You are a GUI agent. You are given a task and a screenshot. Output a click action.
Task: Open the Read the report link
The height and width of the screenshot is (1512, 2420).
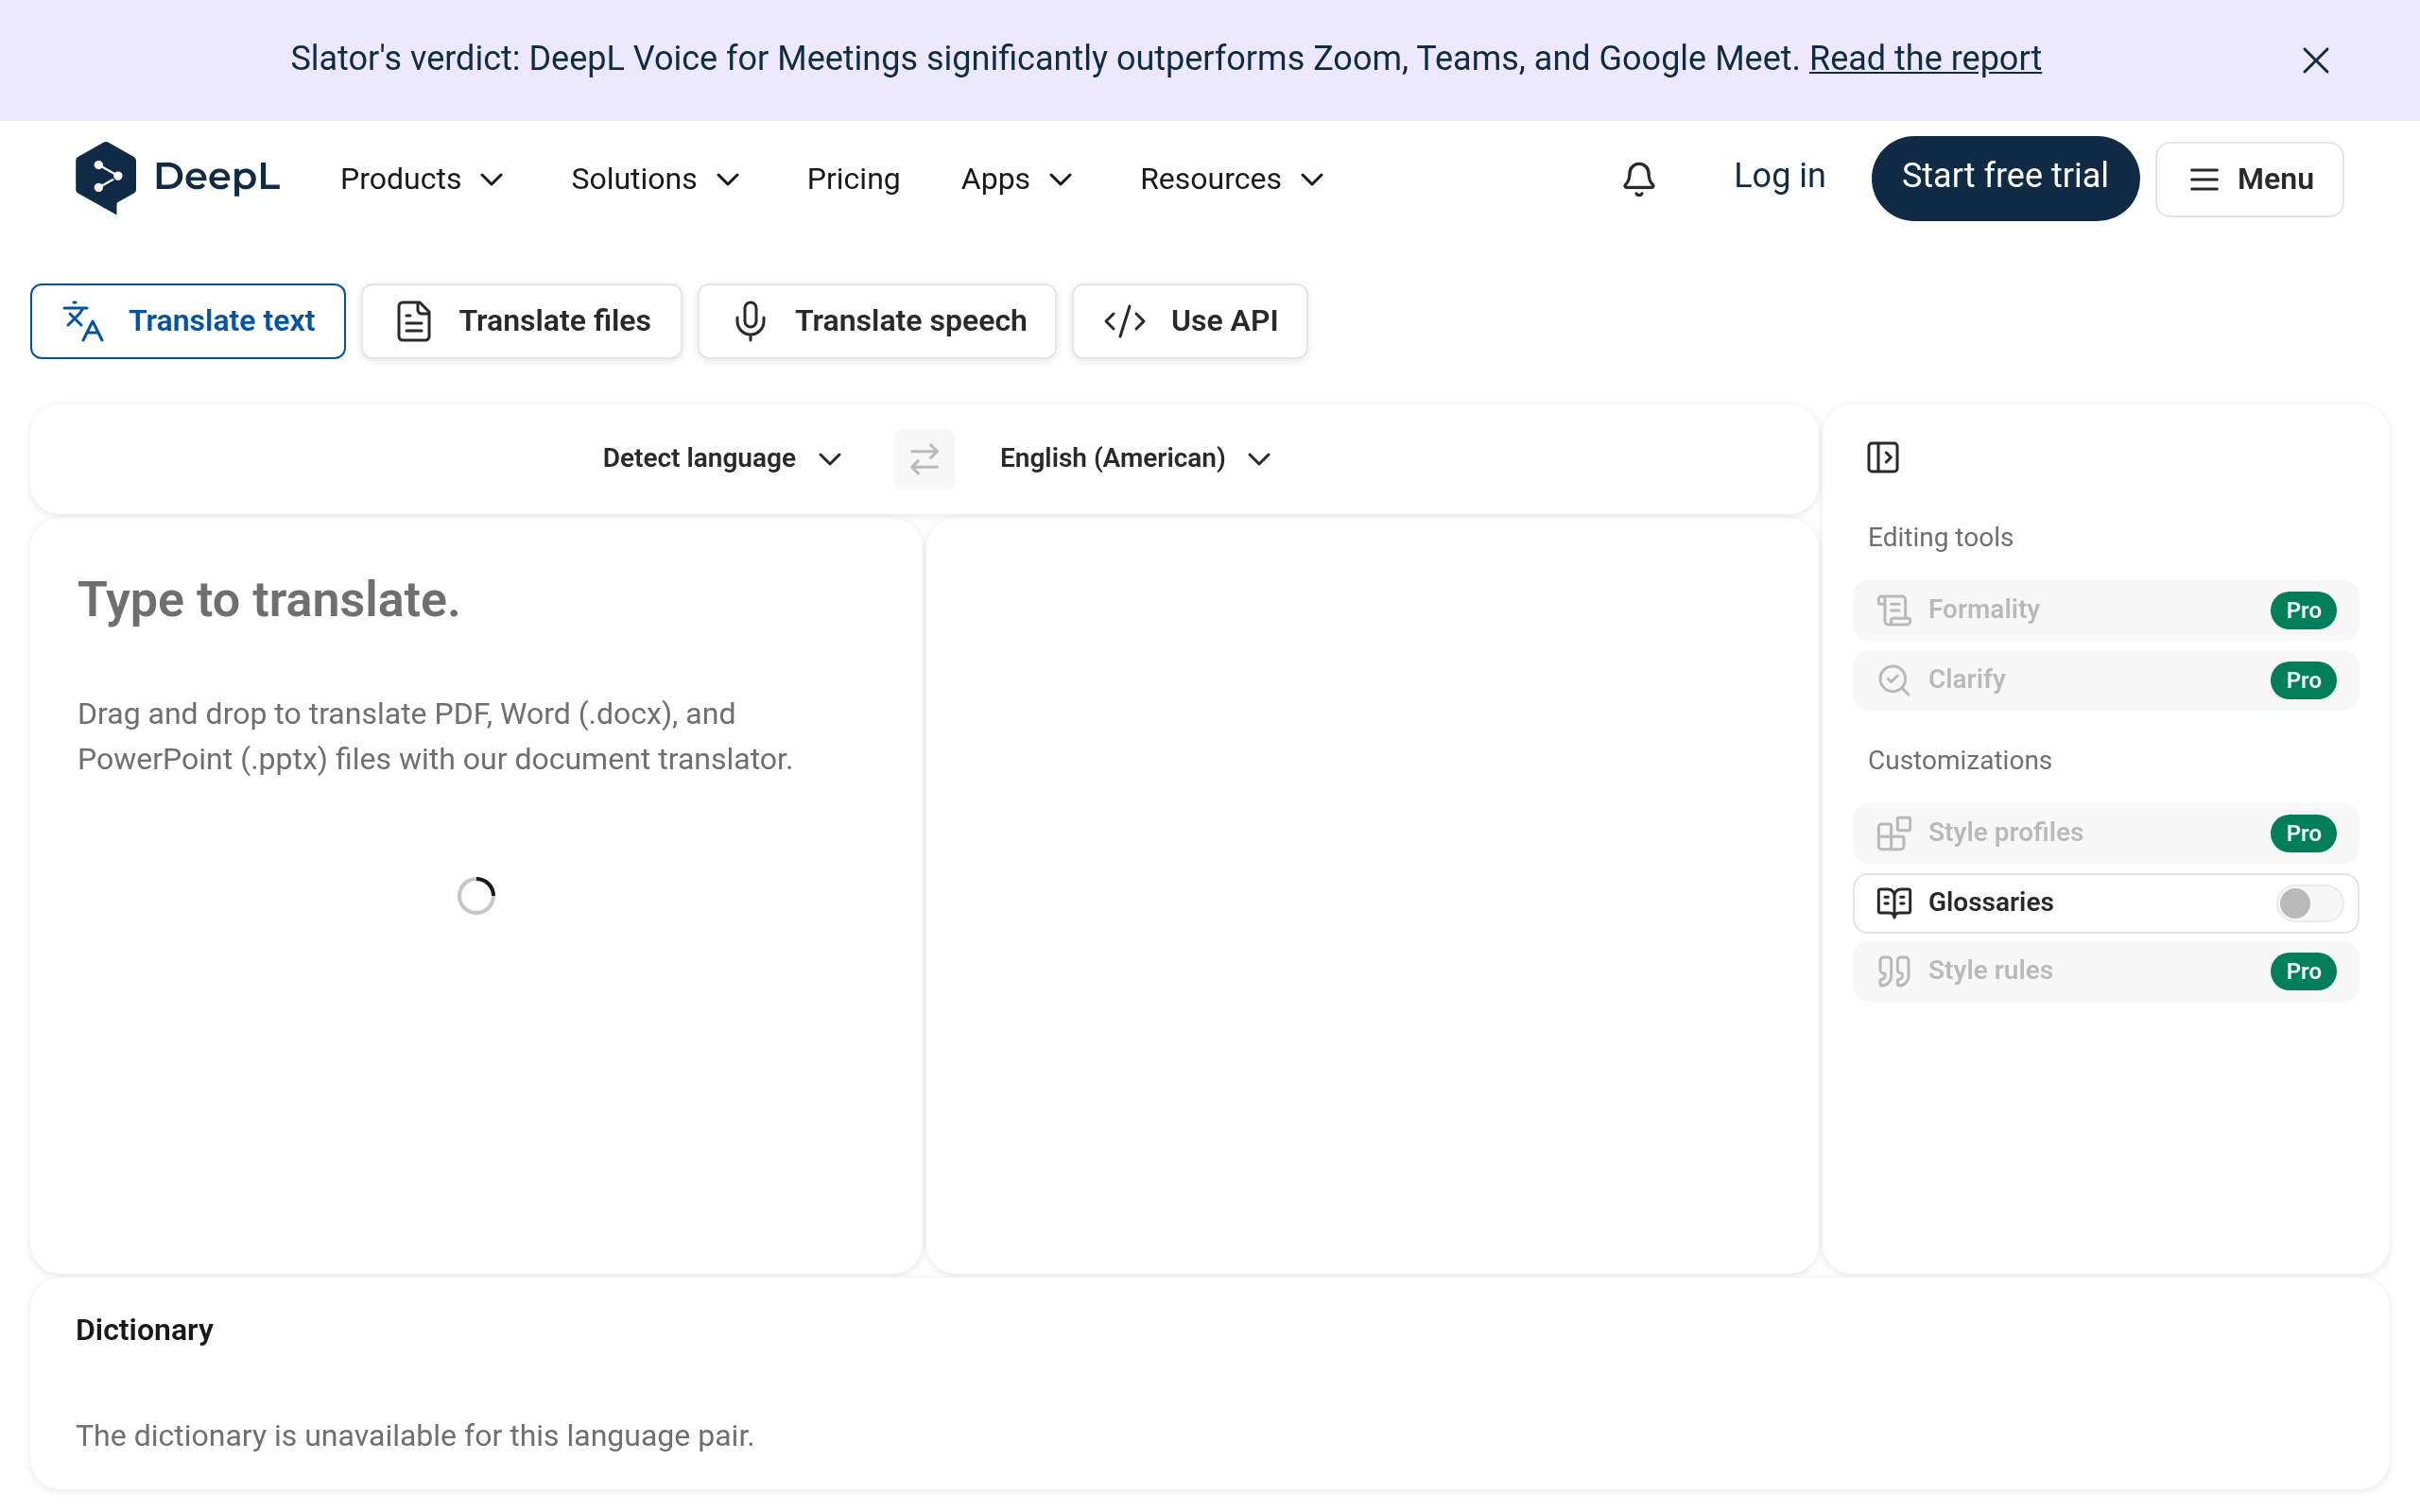click(1925, 58)
